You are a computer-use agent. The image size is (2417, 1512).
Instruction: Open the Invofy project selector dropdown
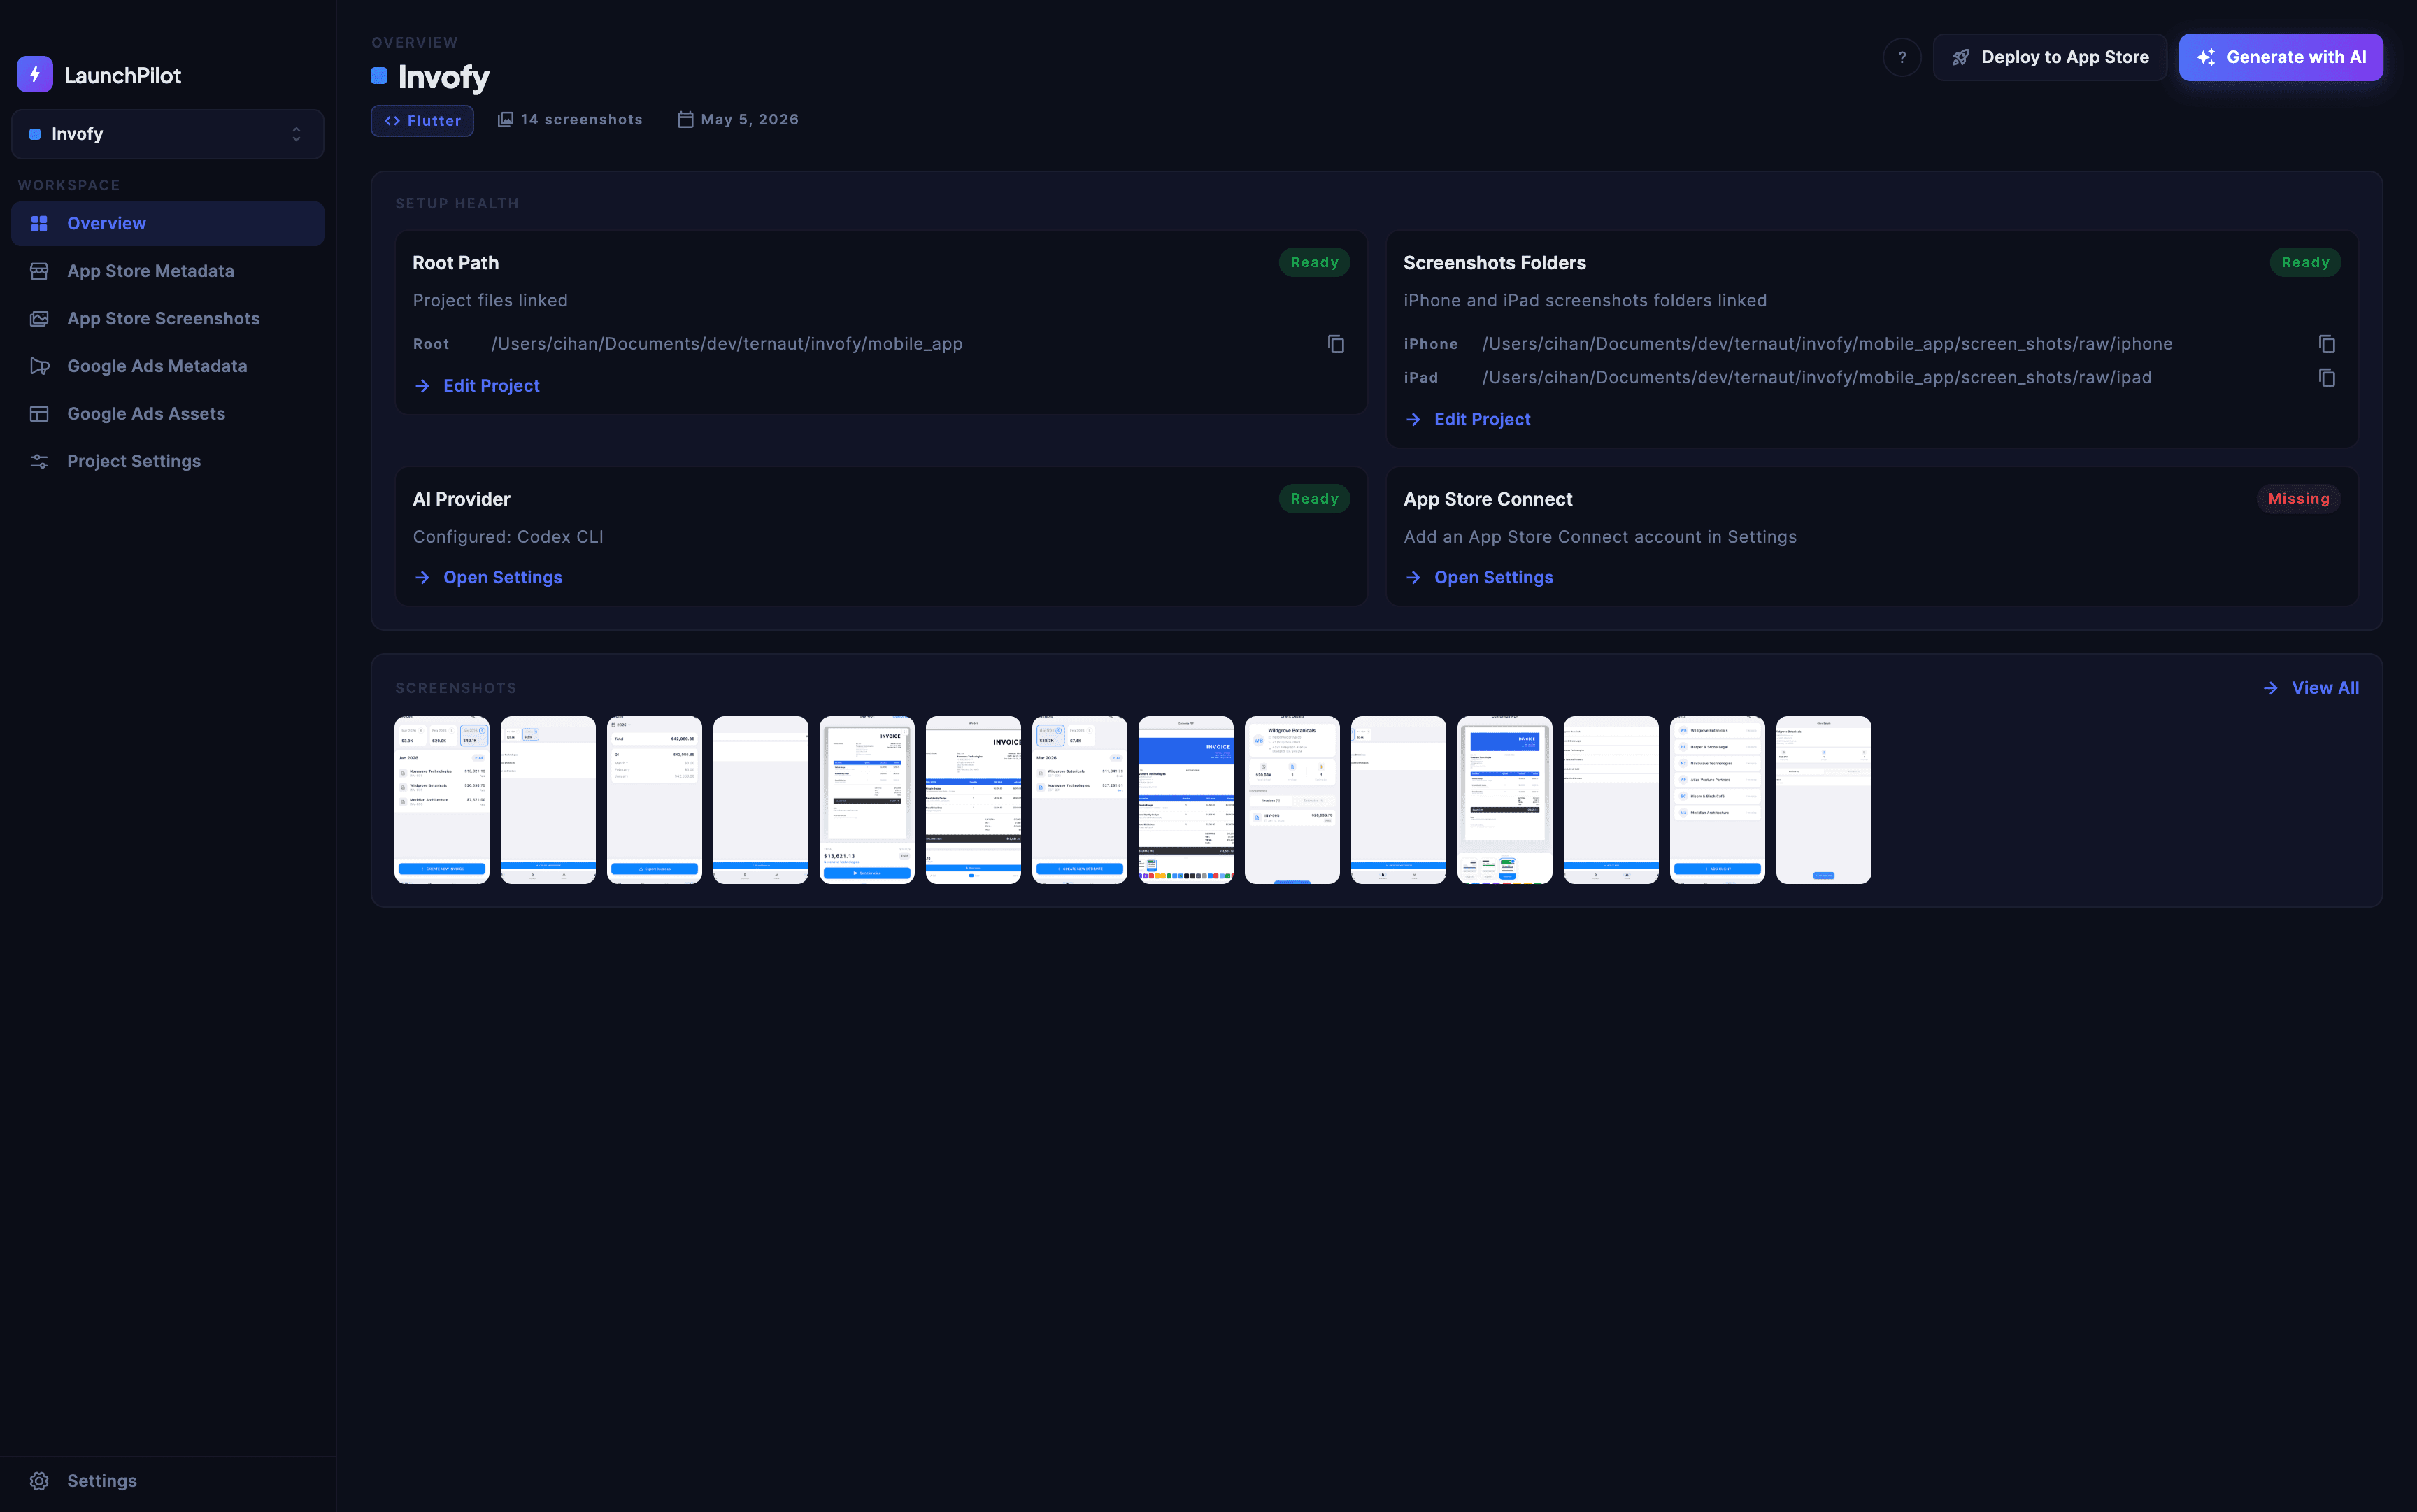168,134
